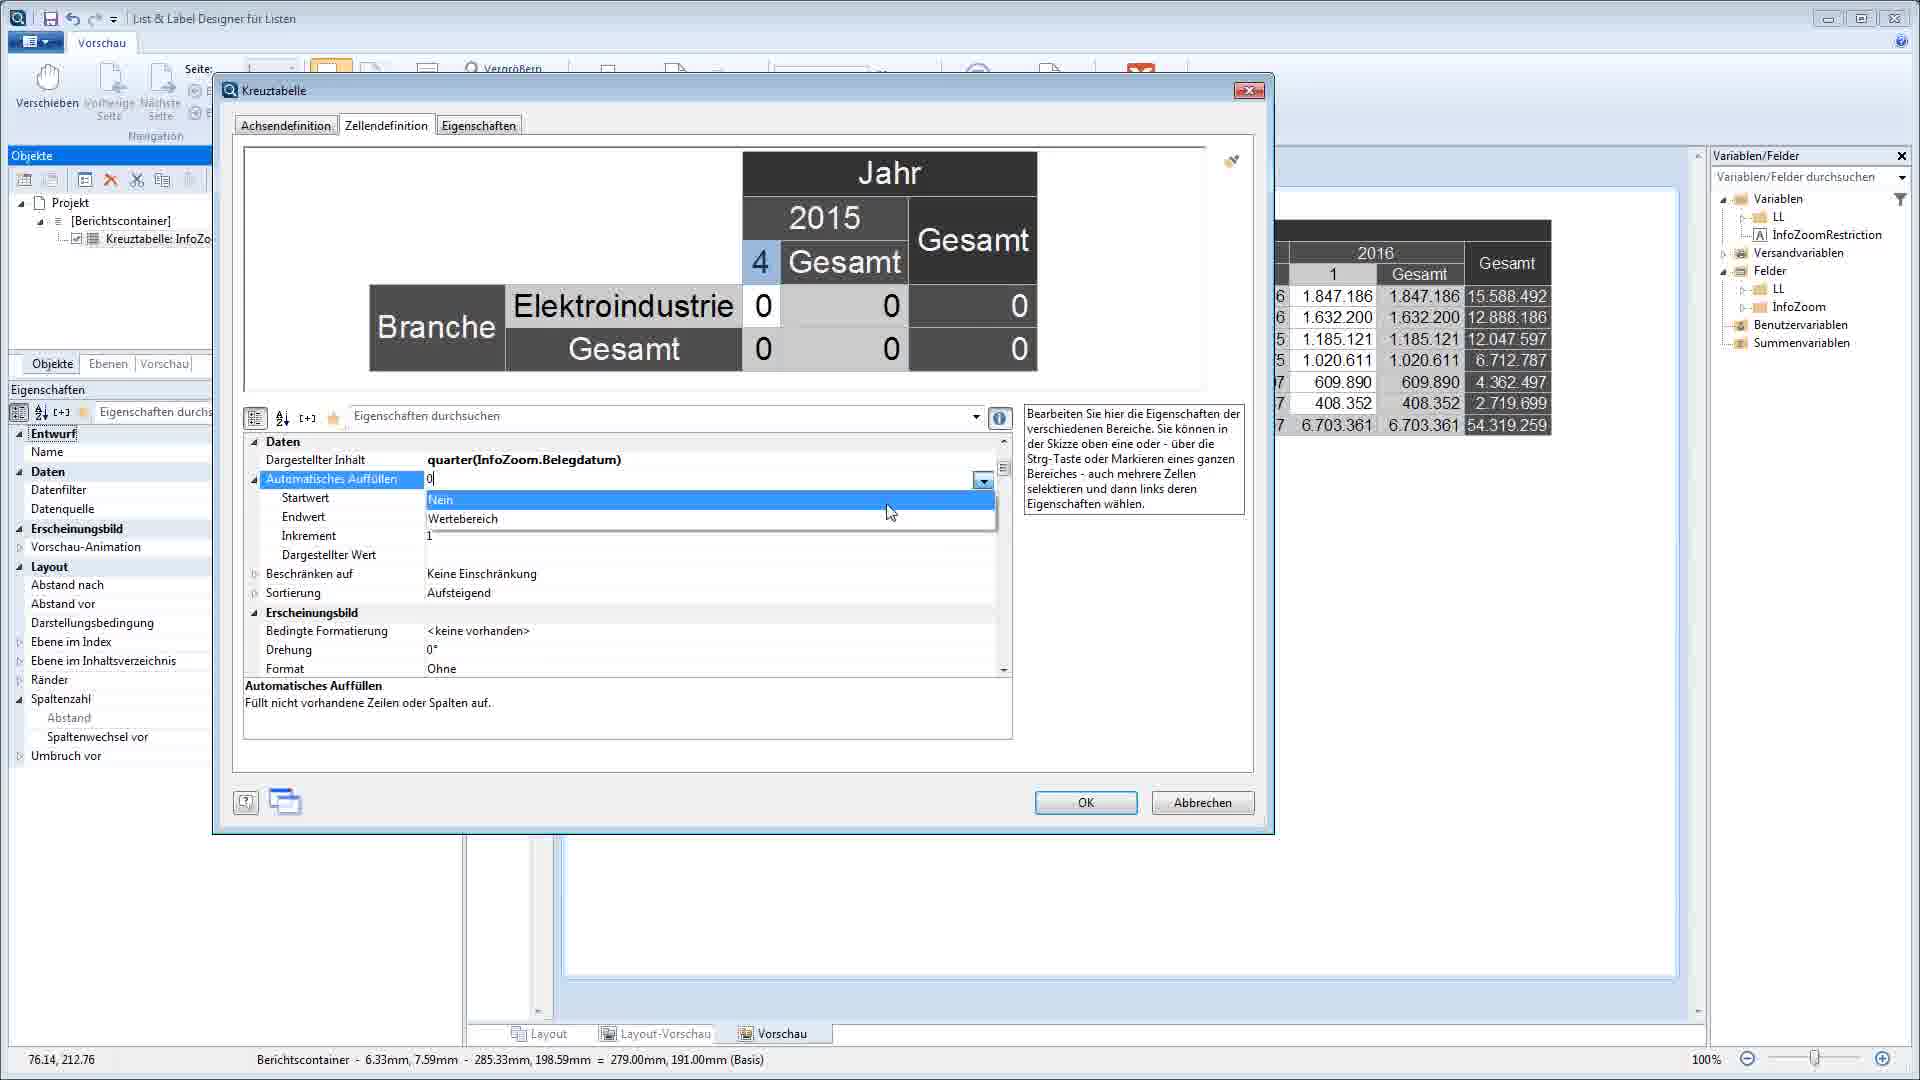
Task: Click the scissors cut icon in Objekte toolbar
Action: tap(137, 180)
